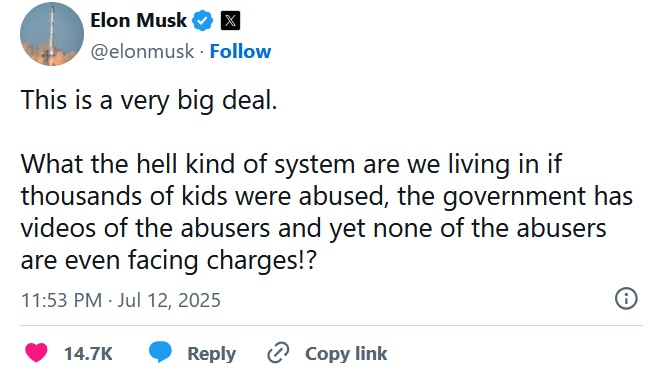Image resolution: width=661 pixels, height=377 pixels.
Task: Open the Elon Musk display name
Action: click(x=138, y=20)
